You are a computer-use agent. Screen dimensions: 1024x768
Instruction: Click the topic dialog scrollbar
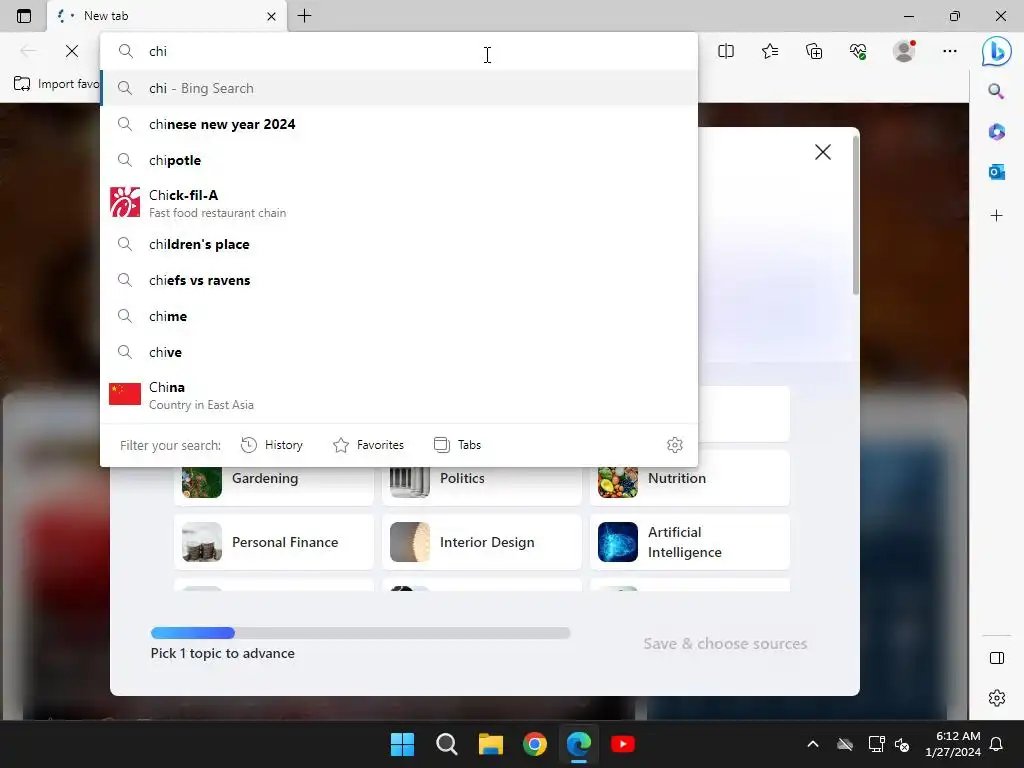point(856,216)
